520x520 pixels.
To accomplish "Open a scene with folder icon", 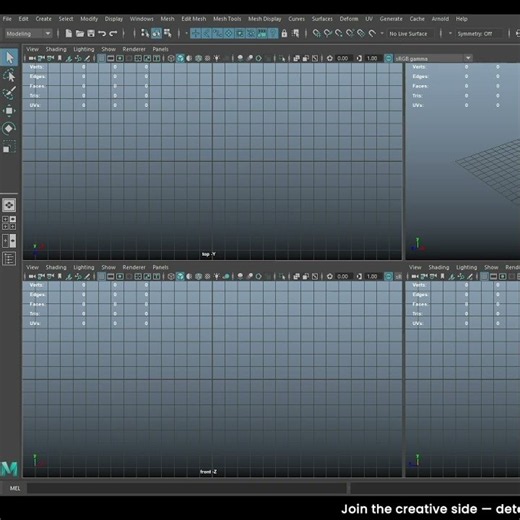I will pos(80,33).
